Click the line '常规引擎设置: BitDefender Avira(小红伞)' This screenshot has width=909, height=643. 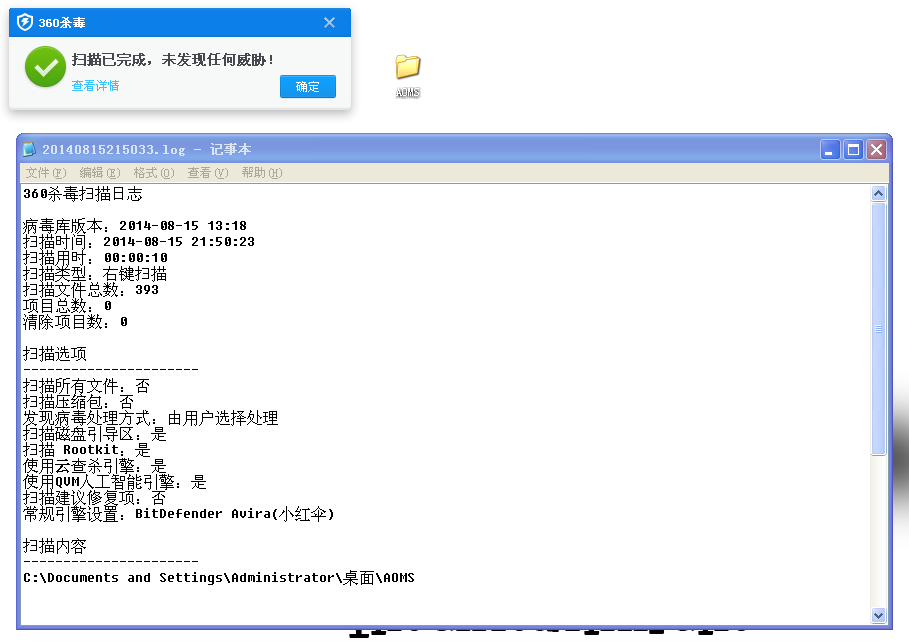pyautogui.click(x=179, y=514)
